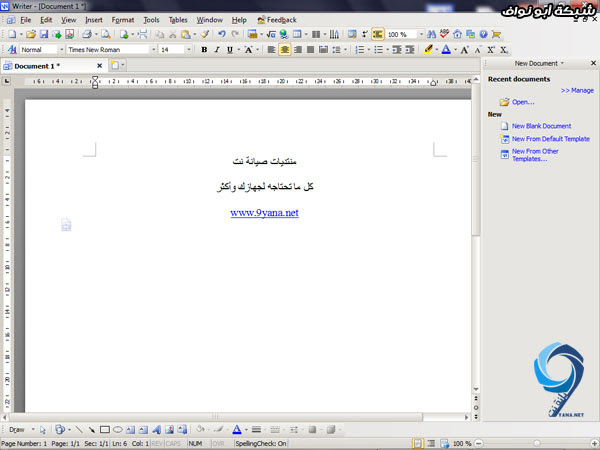Open the Format menu
This screenshot has height=450, width=600.
[x=123, y=20]
